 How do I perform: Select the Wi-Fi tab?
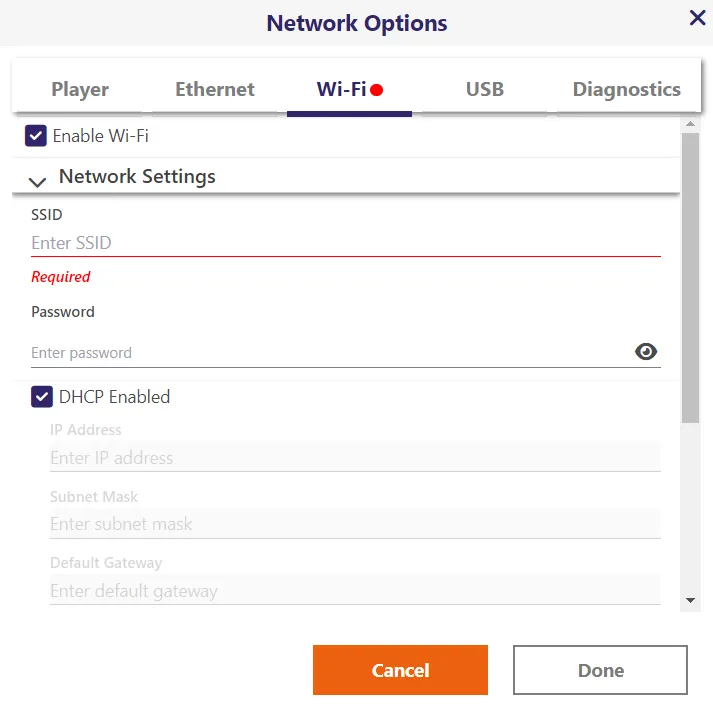pos(349,89)
